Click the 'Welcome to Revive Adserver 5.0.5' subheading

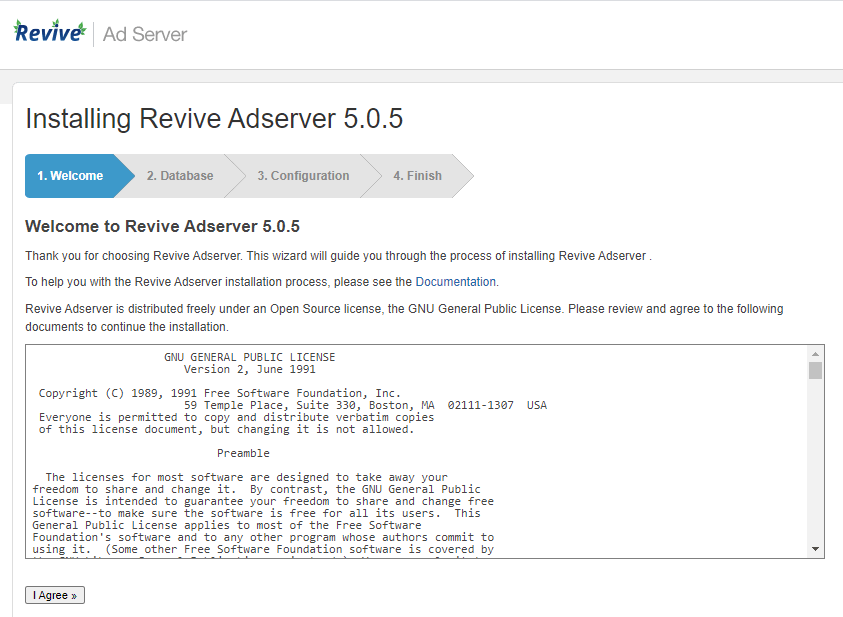(162, 226)
